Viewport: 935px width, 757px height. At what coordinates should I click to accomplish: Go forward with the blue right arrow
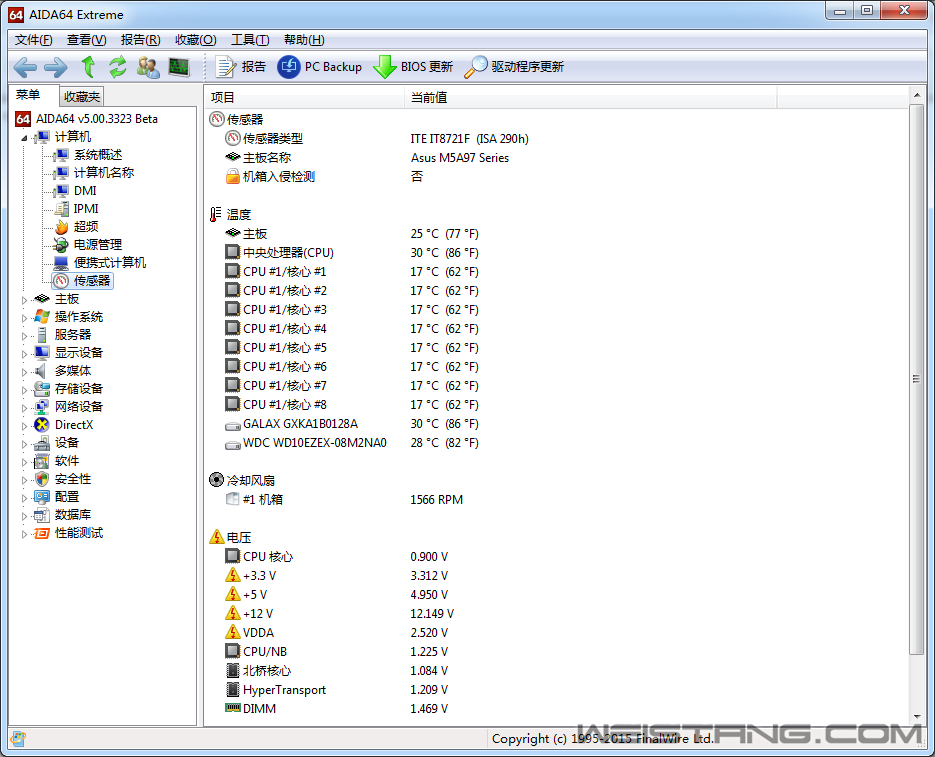(55, 67)
